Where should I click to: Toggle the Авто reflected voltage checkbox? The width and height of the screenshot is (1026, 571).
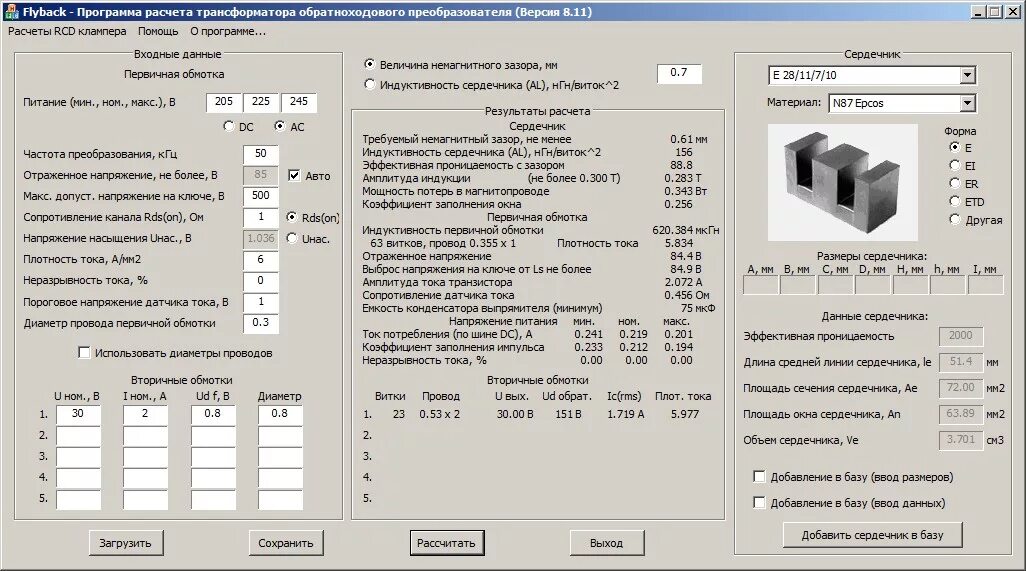pos(294,175)
